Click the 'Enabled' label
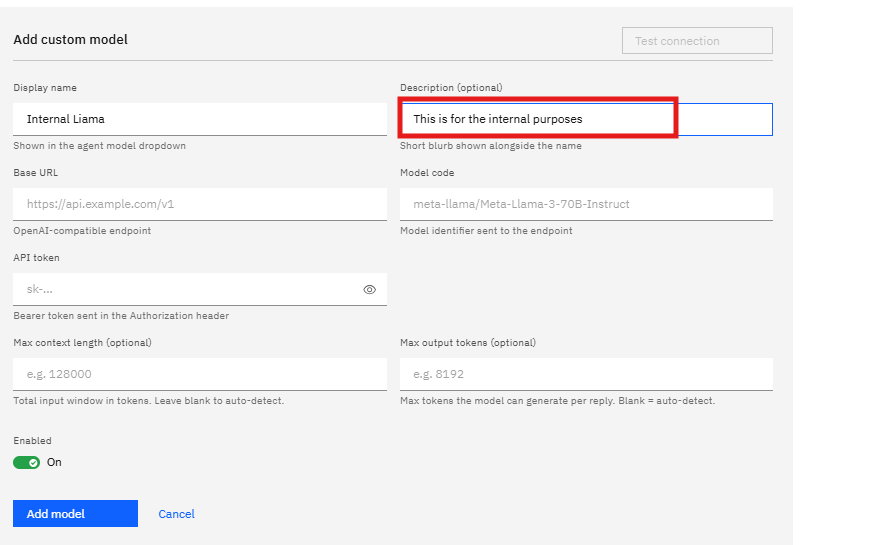 click(x=32, y=440)
